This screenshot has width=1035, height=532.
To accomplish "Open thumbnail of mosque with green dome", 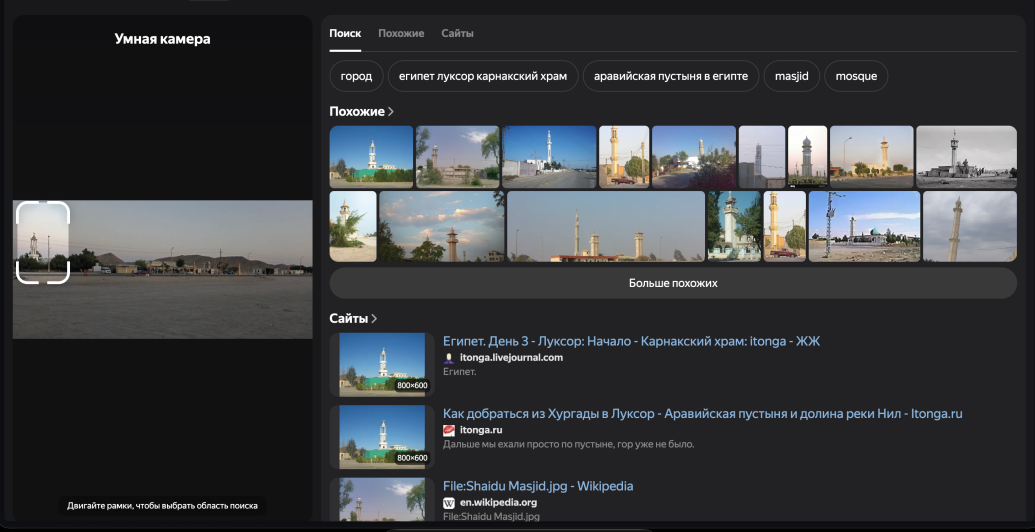I will point(864,226).
